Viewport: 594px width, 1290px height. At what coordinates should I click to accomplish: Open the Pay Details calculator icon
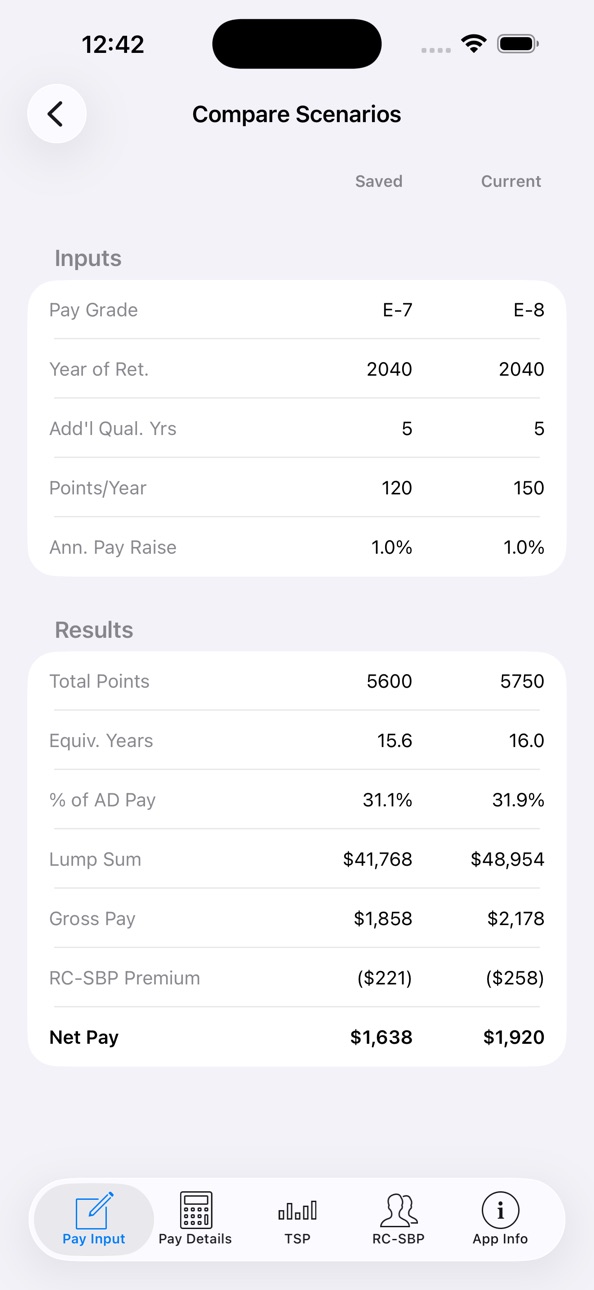196,1210
